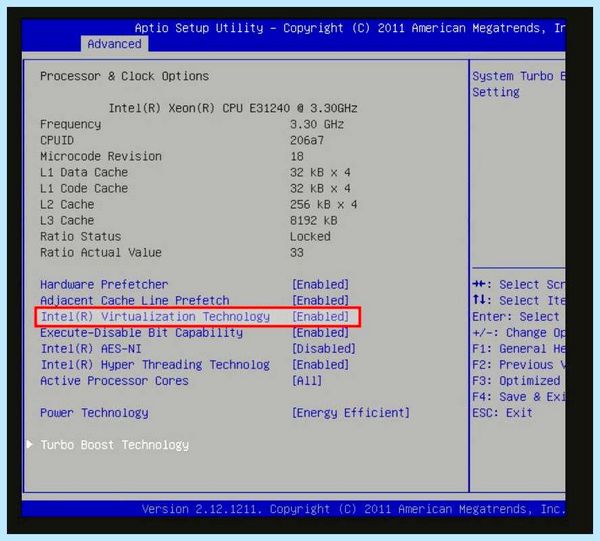600x541 pixels.
Task: Select Execute-Disable Bit Capability option
Action: pos(142,333)
